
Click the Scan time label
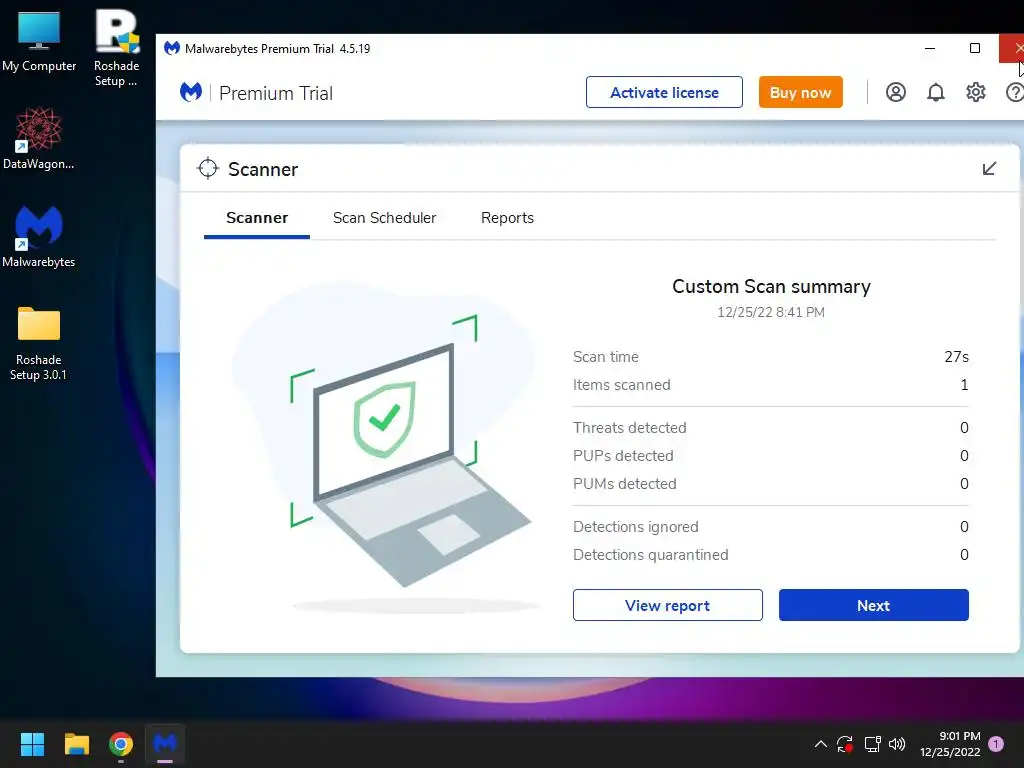coord(605,357)
